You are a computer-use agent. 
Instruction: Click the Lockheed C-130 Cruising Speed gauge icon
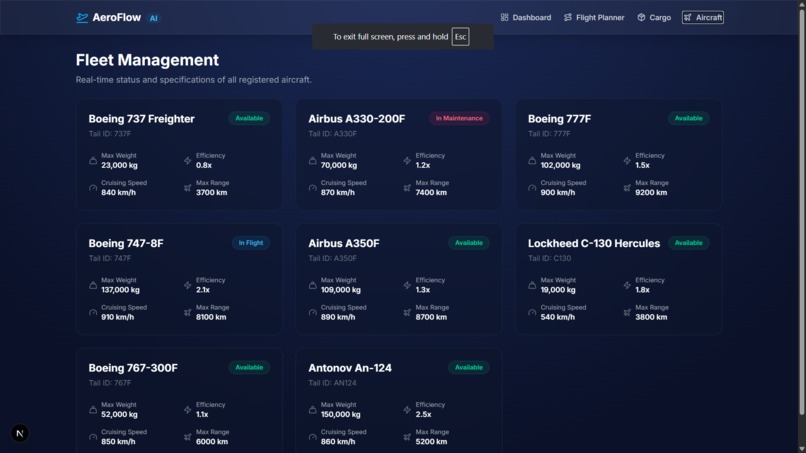(x=532, y=312)
